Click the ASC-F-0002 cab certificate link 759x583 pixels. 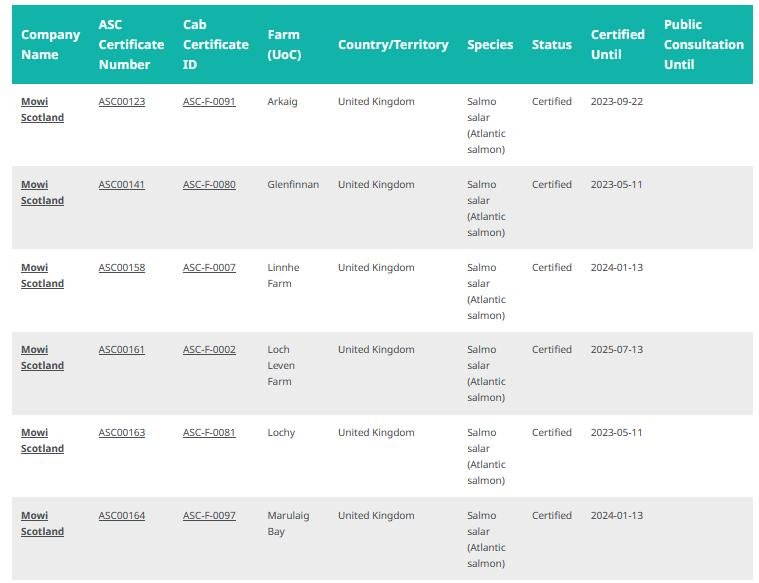pos(209,349)
